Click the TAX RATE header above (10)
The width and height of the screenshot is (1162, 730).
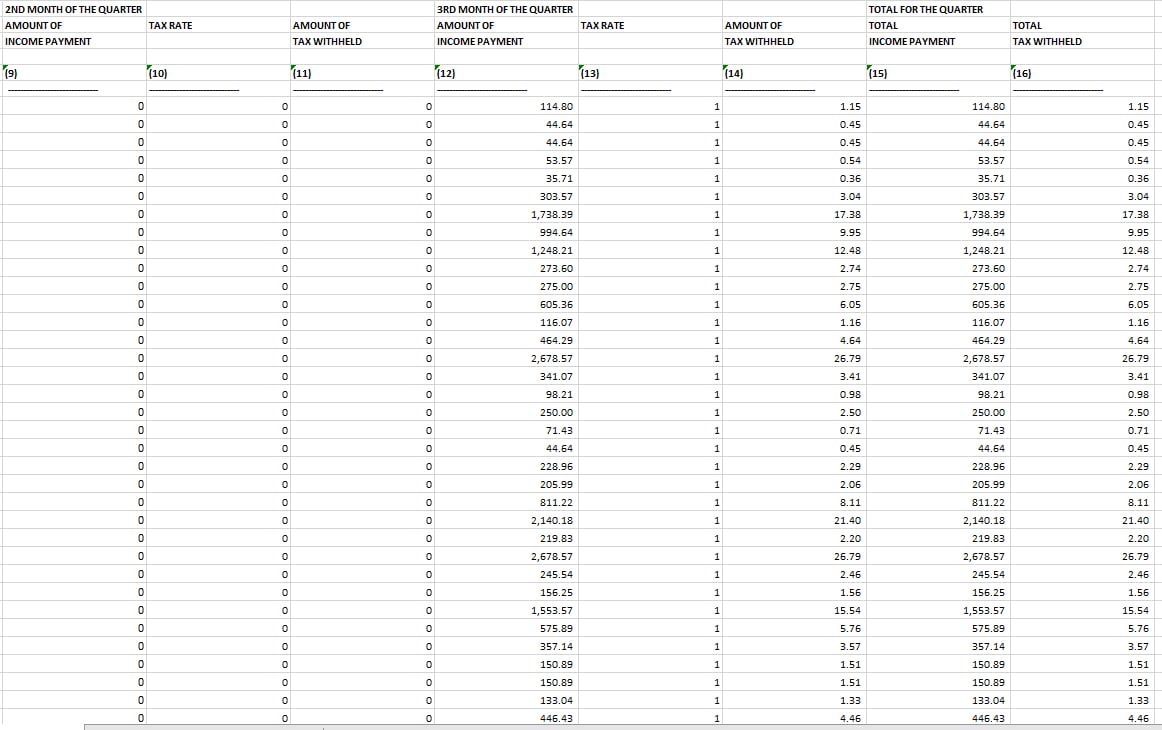pyautogui.click(x=170, y=25)
